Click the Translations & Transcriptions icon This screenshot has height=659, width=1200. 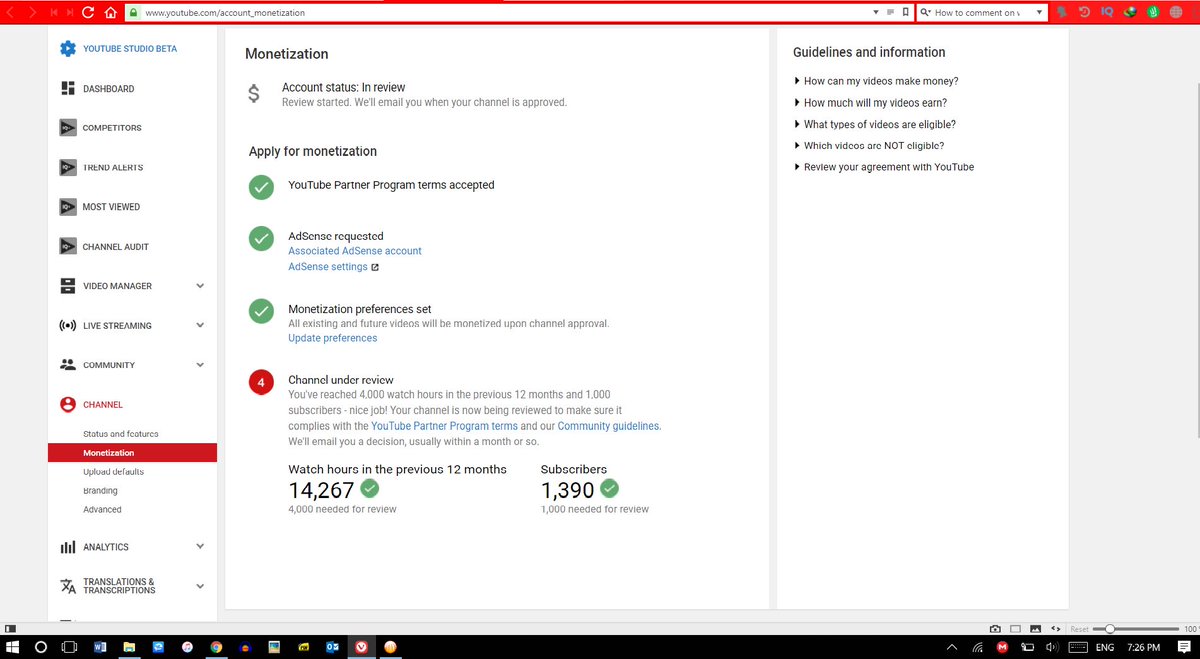tap(68, 586)
